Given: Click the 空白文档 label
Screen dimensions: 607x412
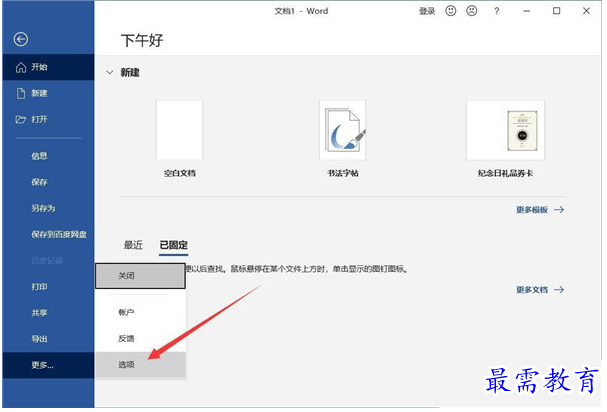Looking at the screenshot, I should click(x=180, y=173).
